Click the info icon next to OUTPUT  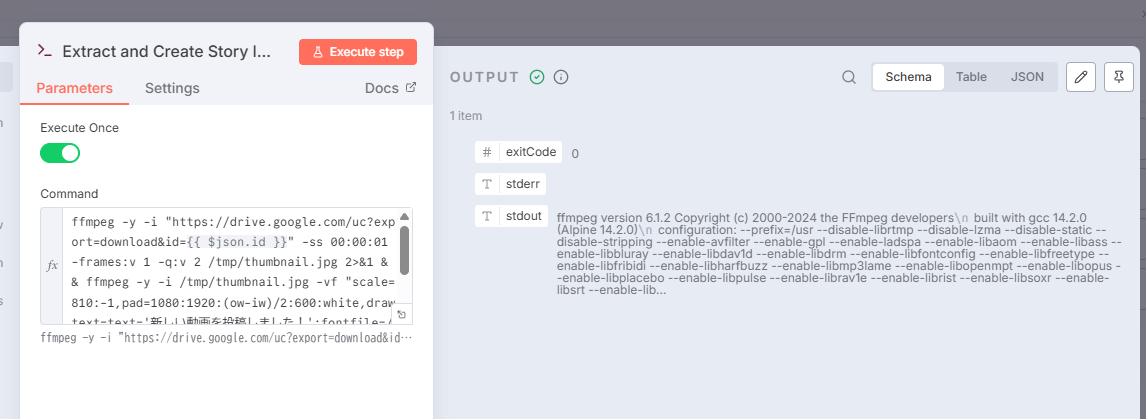[561, 77]
